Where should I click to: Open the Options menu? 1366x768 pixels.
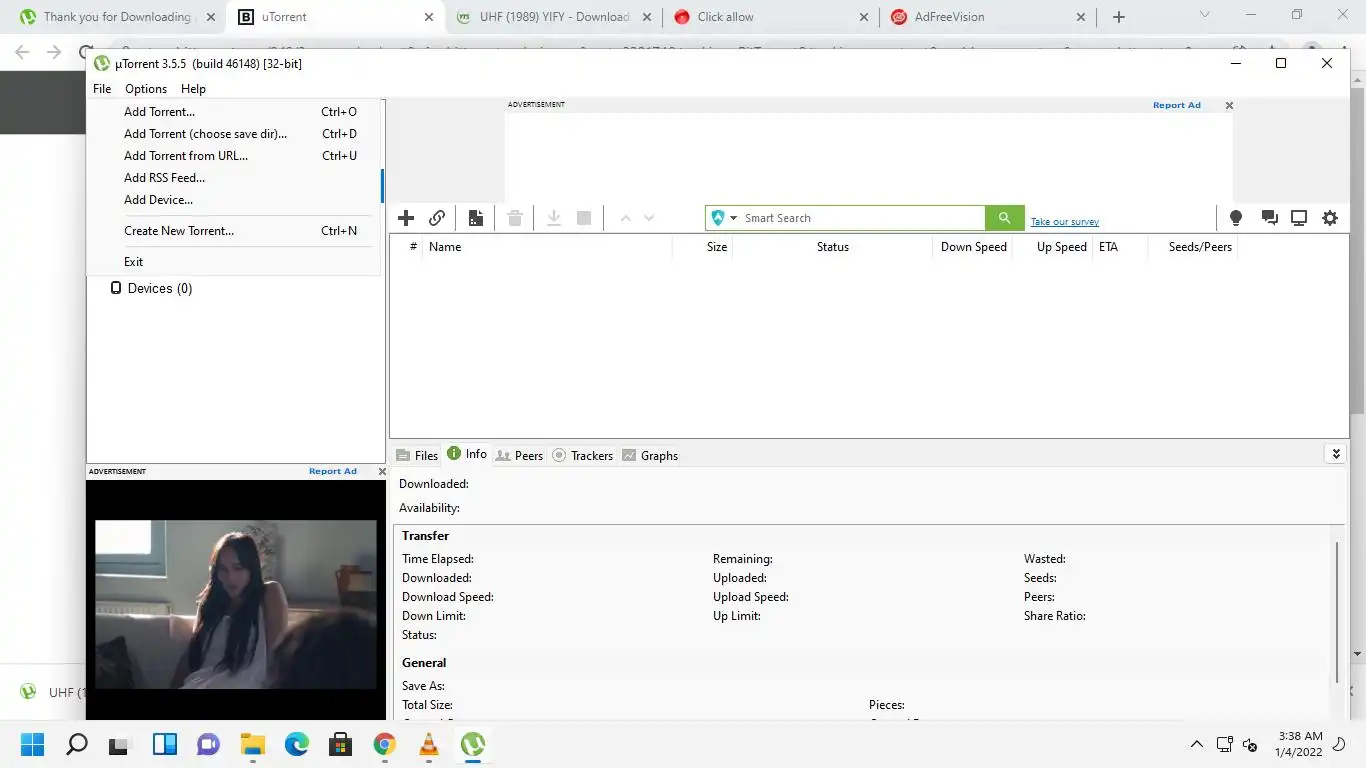click(x=146, y=89)
